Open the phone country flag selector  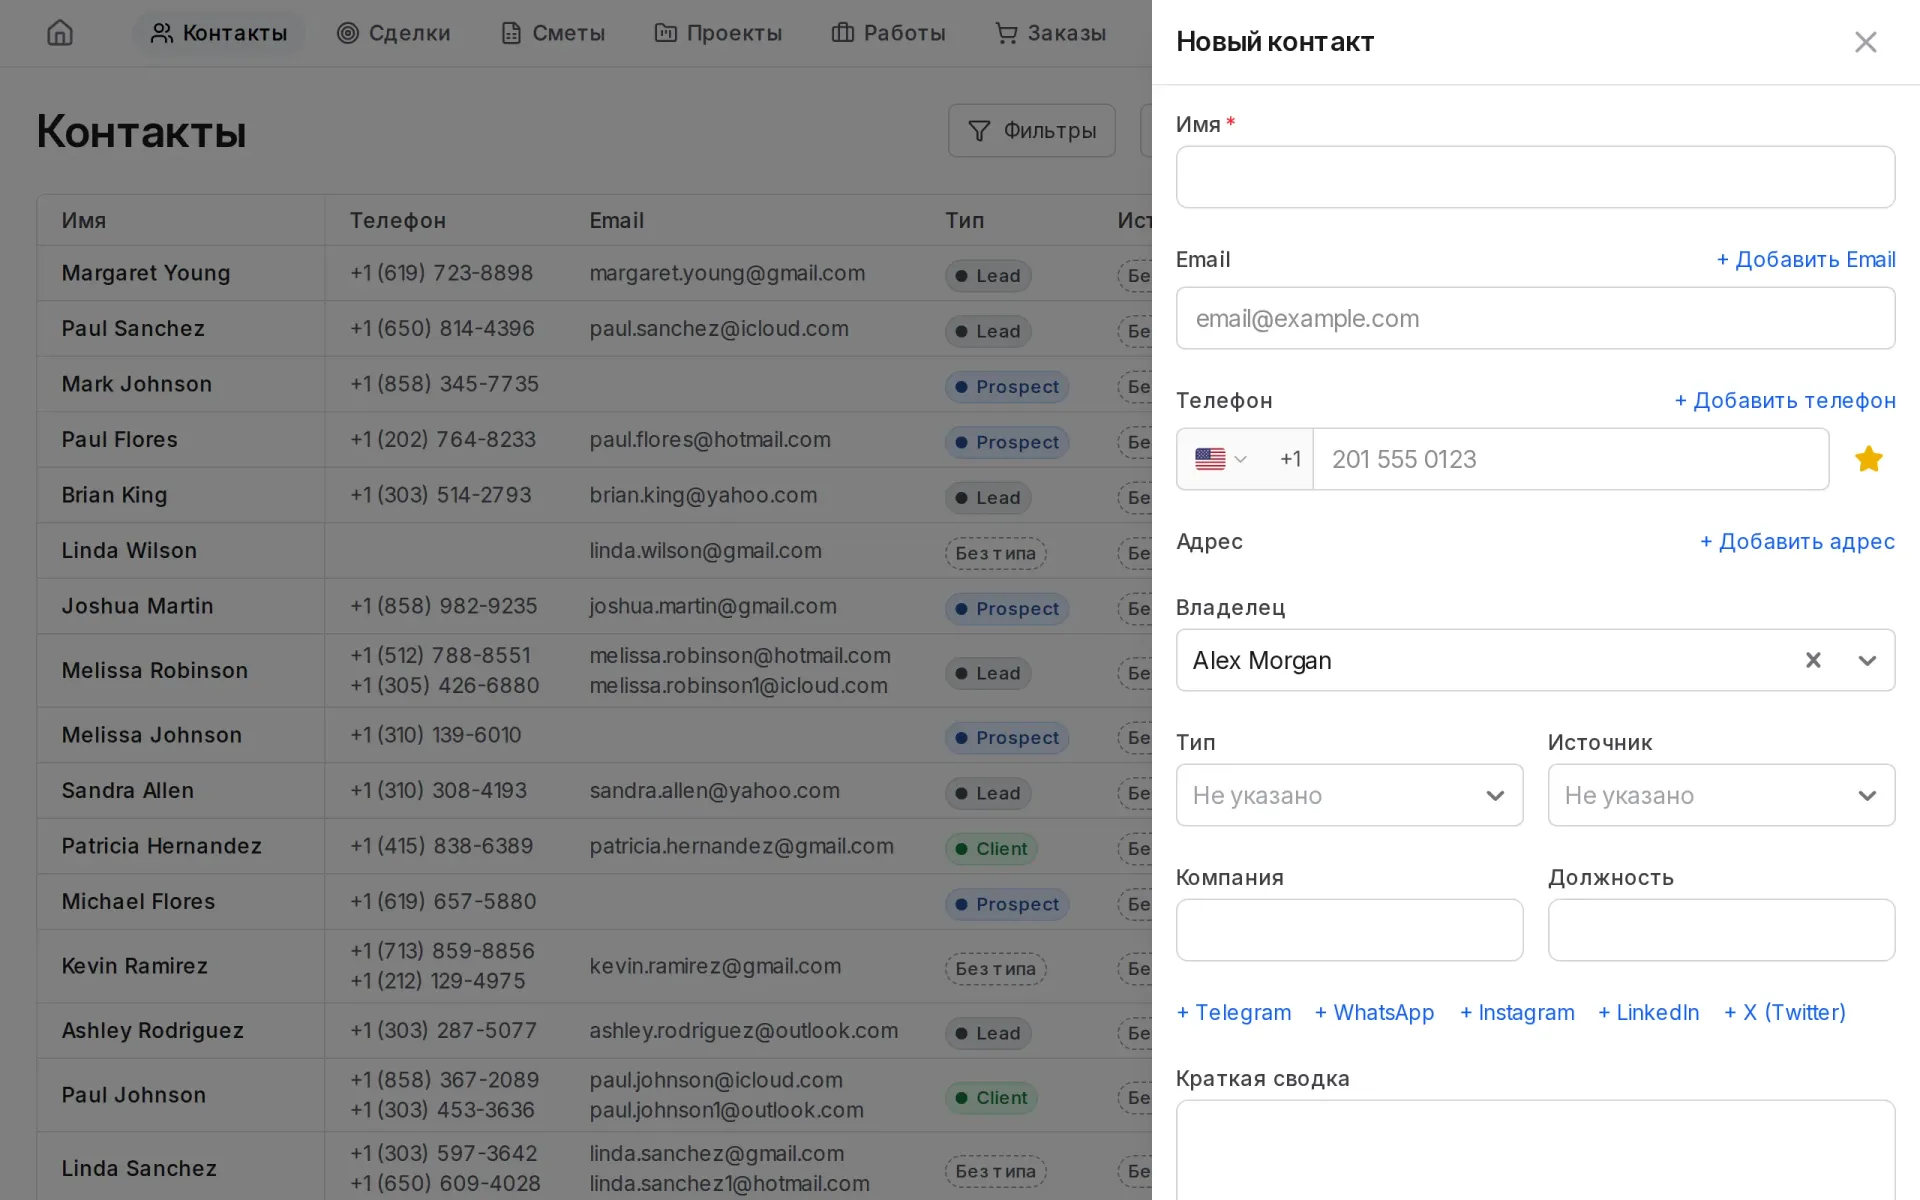[1221, 459]
